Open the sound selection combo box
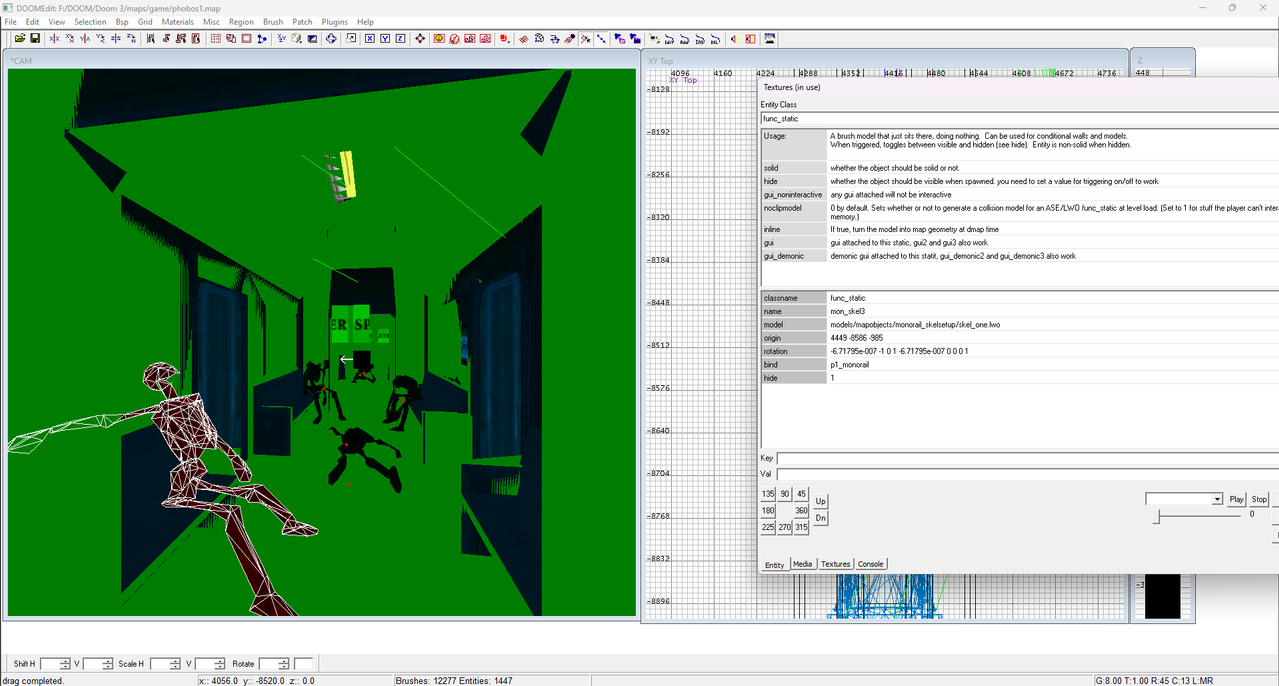 pyautogui.click(x=1184, y=499)
